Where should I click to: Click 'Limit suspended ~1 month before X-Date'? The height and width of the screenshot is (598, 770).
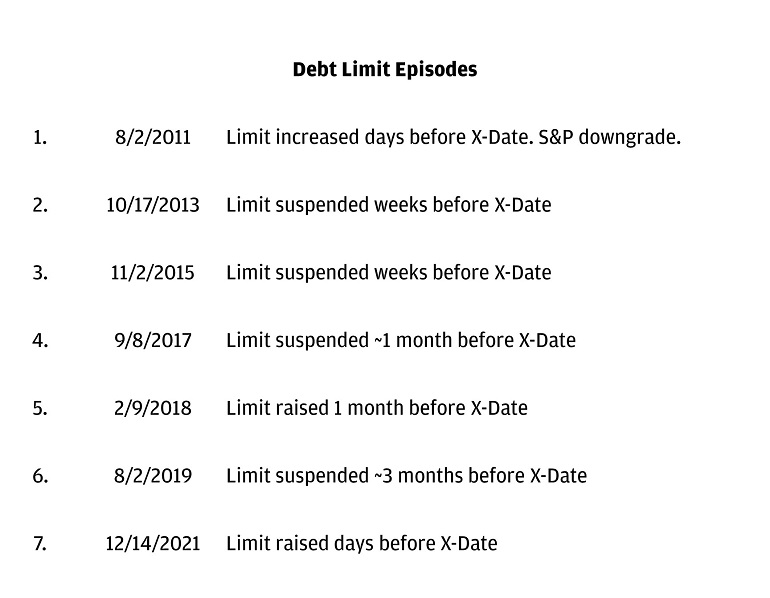coord(400,340)
